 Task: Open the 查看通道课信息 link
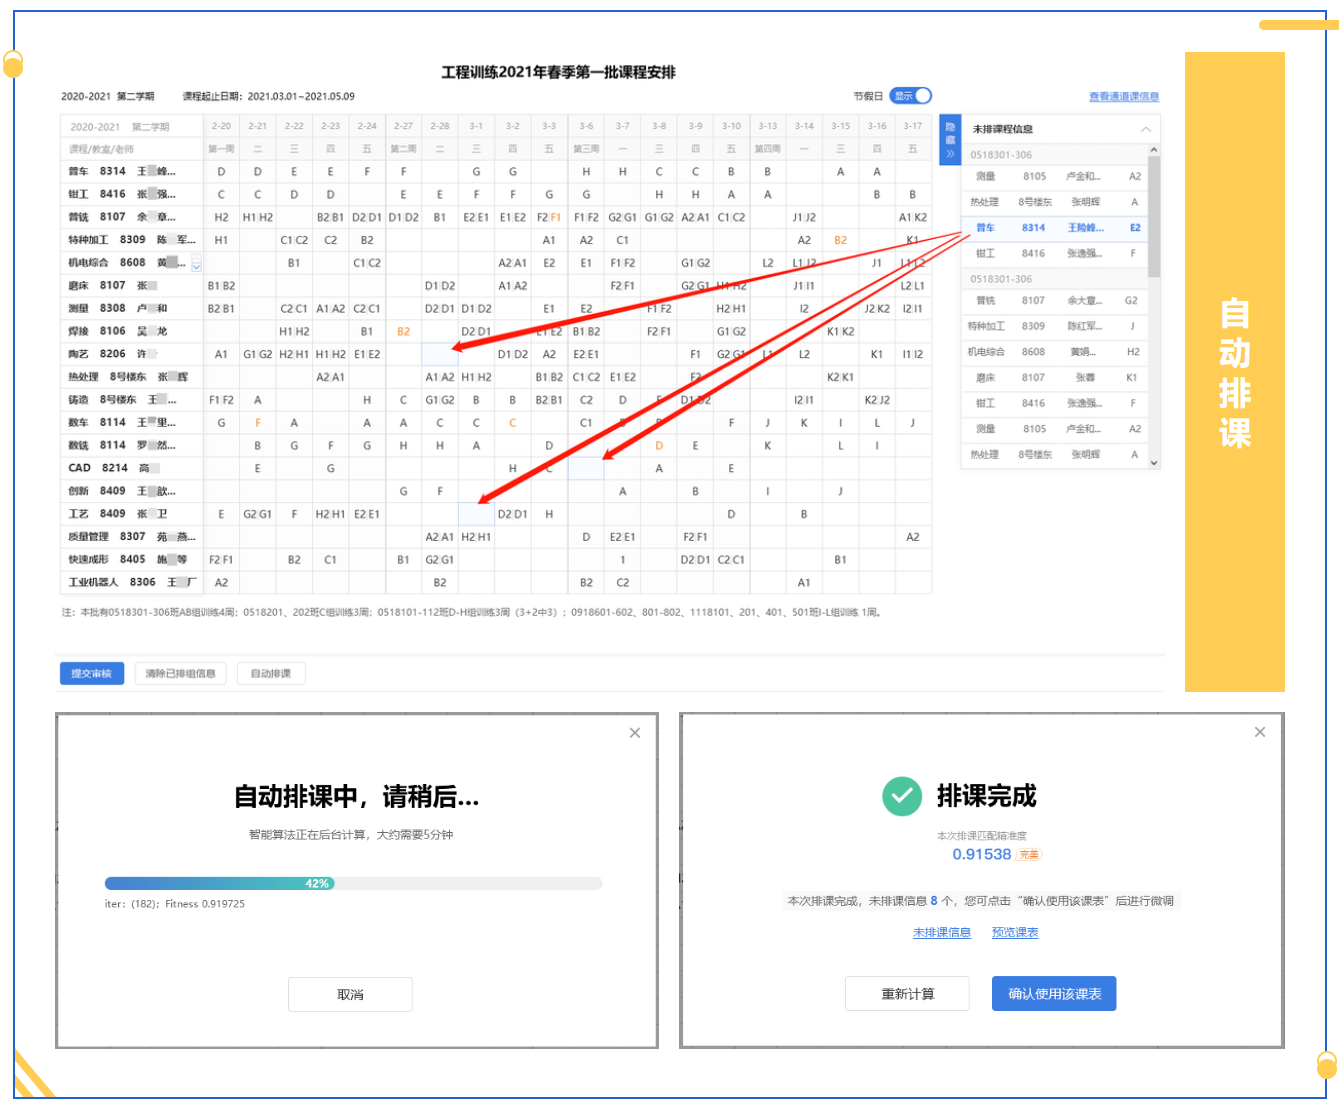1123,97
